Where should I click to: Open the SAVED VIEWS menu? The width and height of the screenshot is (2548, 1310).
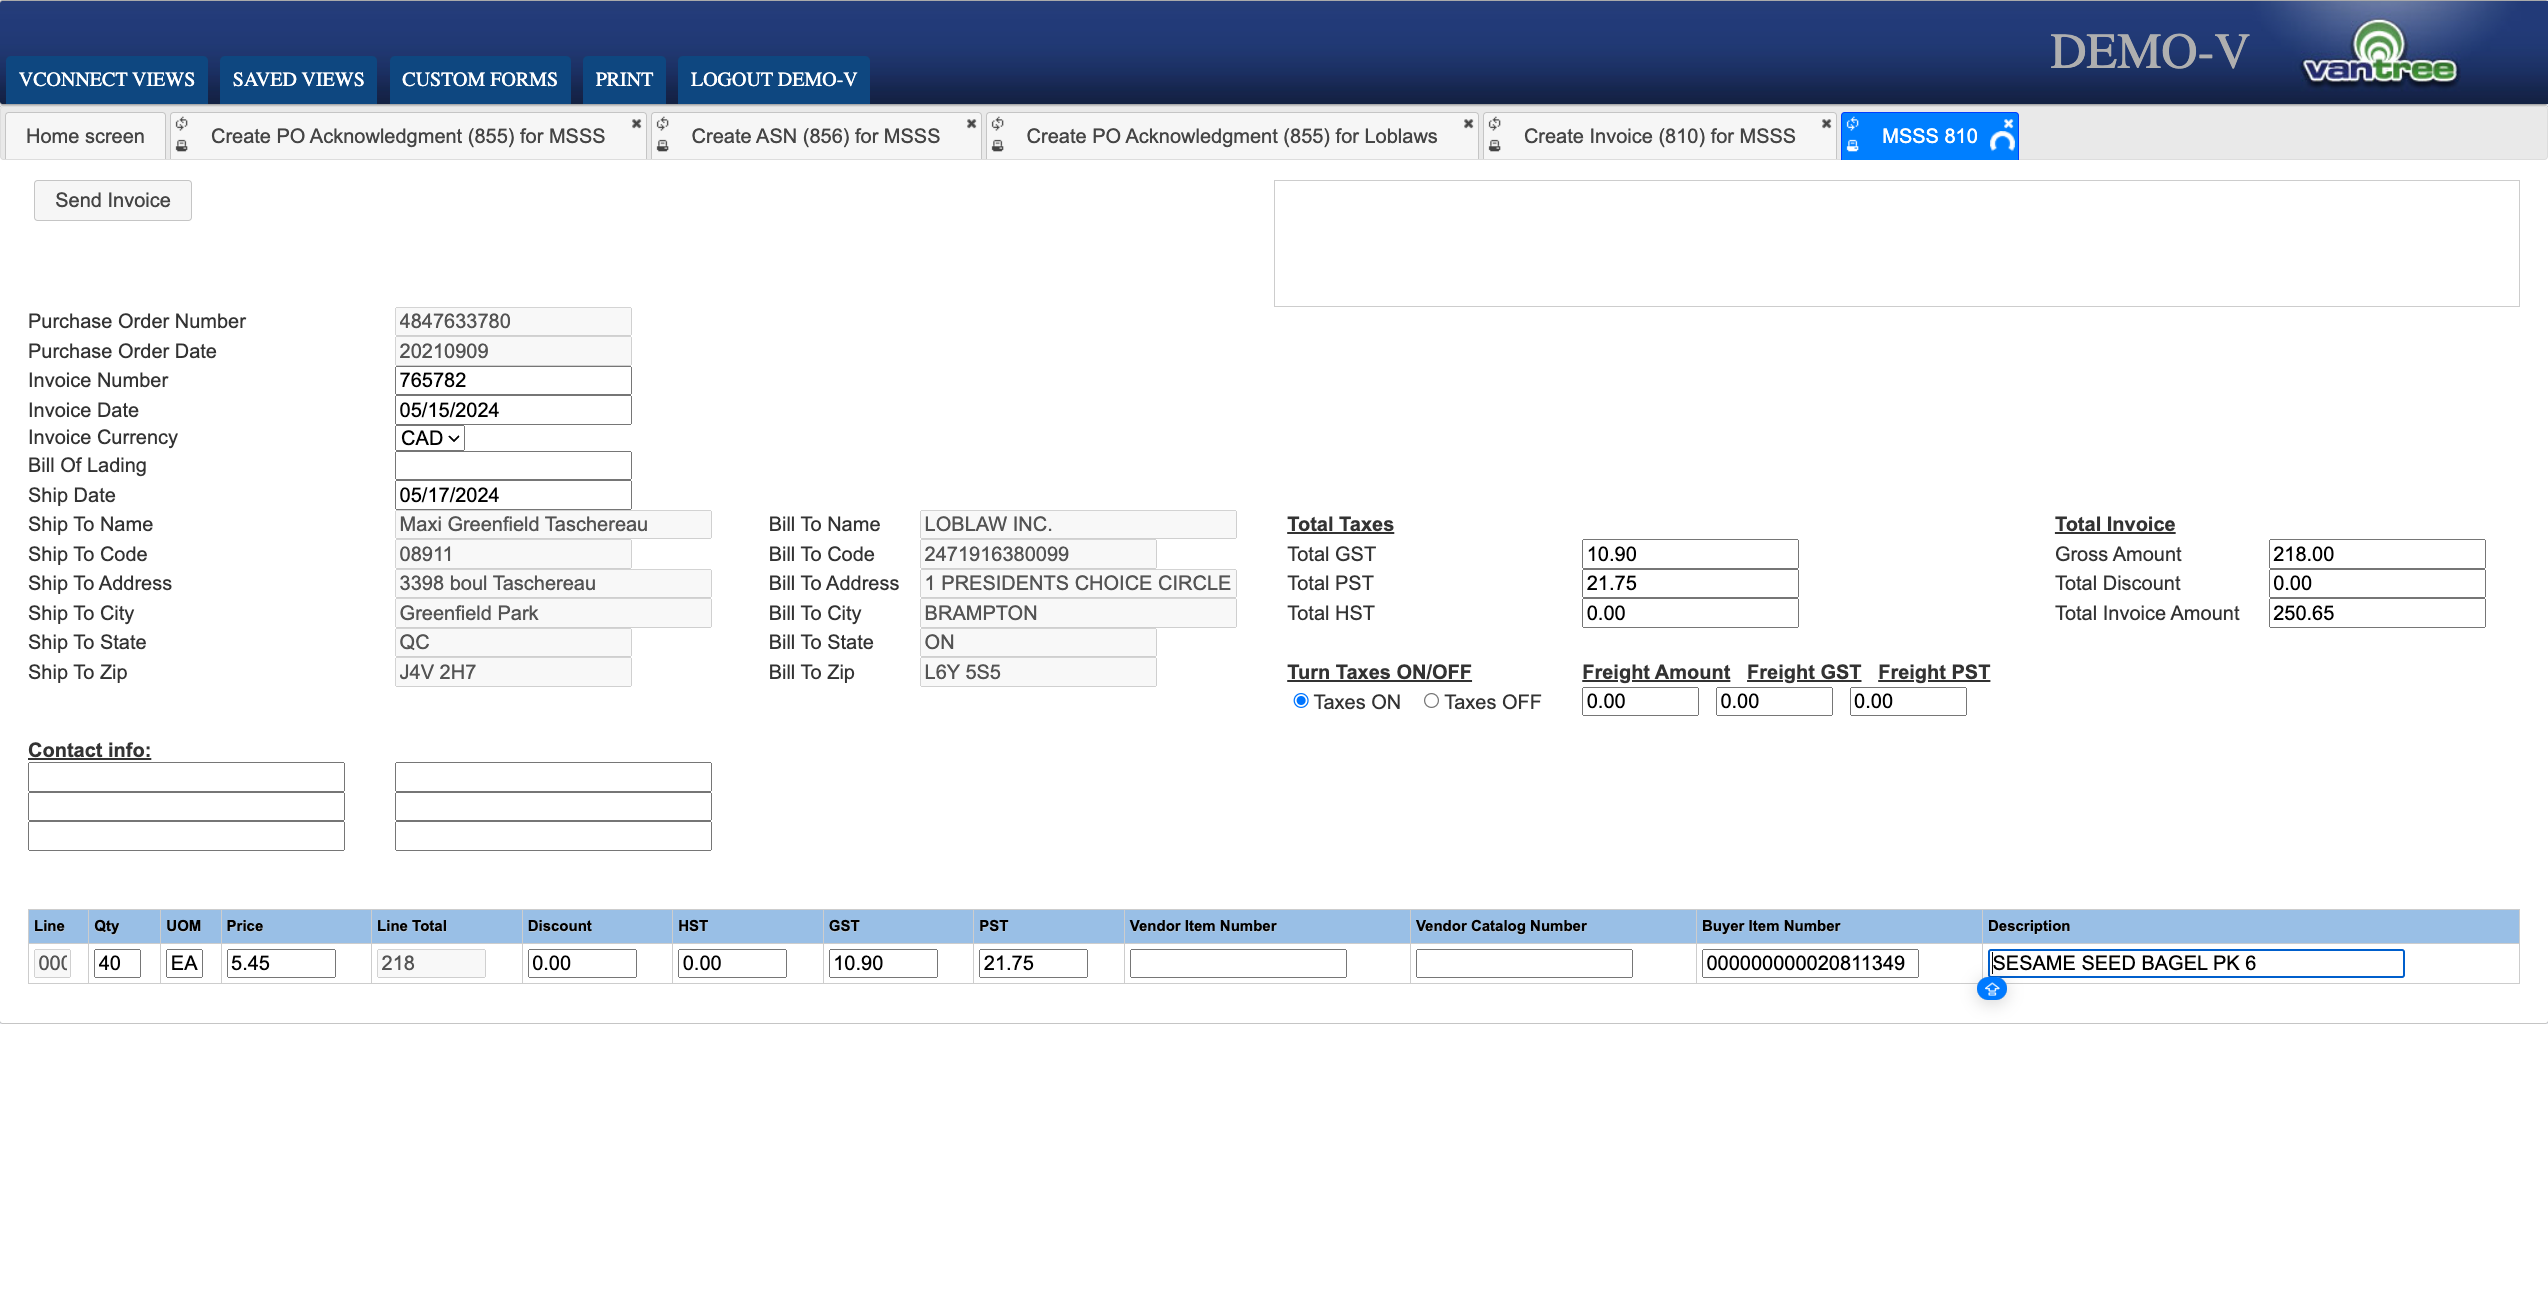[x=298, y=79]
